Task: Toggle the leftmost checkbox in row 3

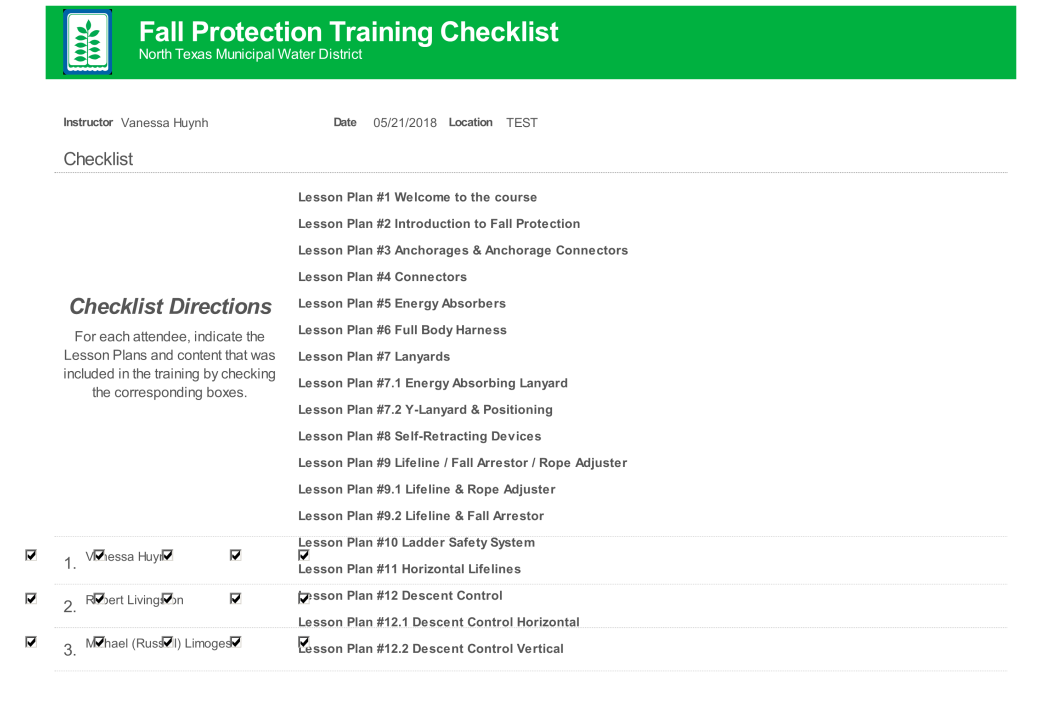Action: click(x=31, y=642)
